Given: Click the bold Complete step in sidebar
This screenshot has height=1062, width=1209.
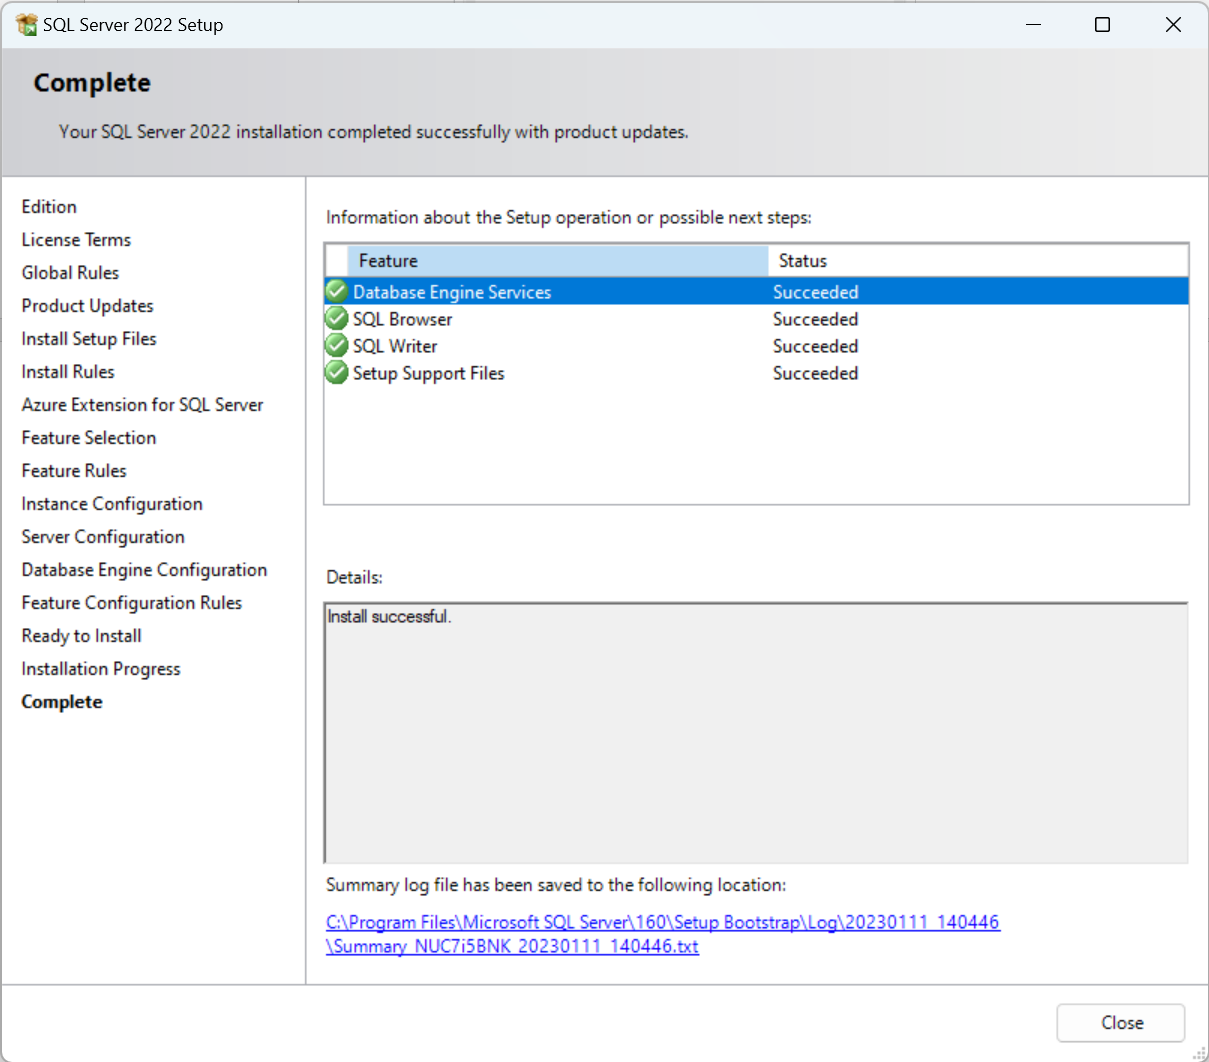Looking at the screenshot, I should 62,702.
